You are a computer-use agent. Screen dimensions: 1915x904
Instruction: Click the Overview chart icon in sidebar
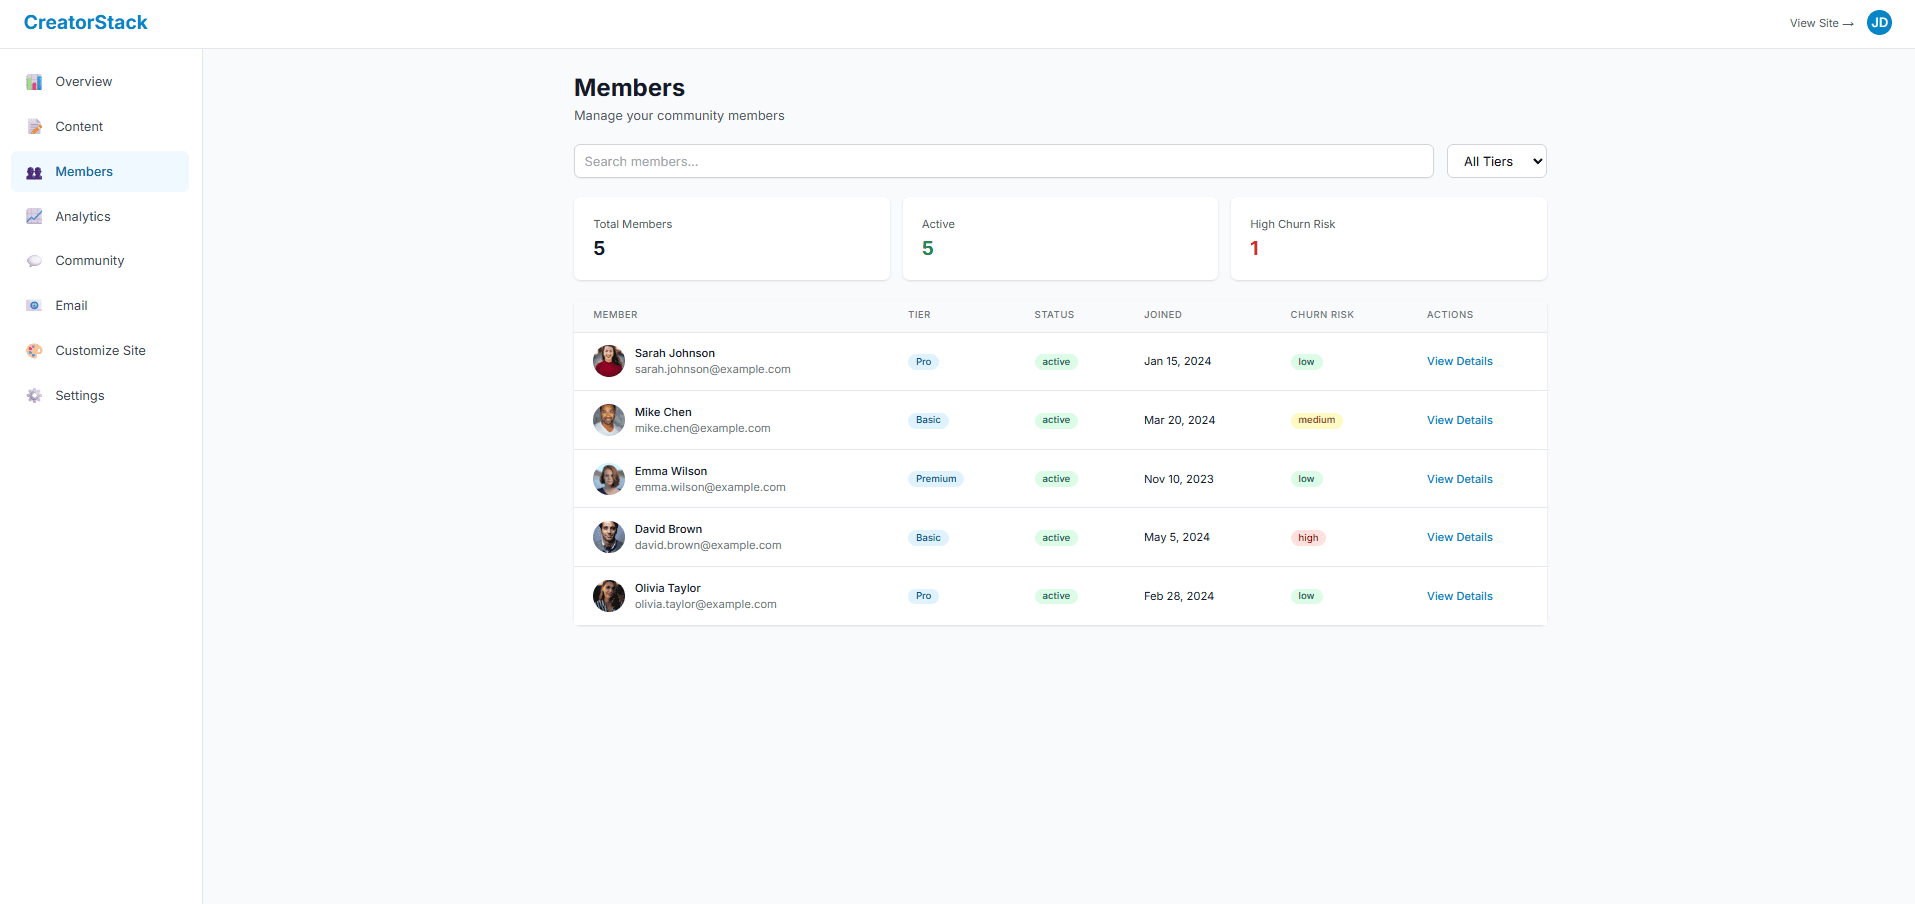(34, 81)
